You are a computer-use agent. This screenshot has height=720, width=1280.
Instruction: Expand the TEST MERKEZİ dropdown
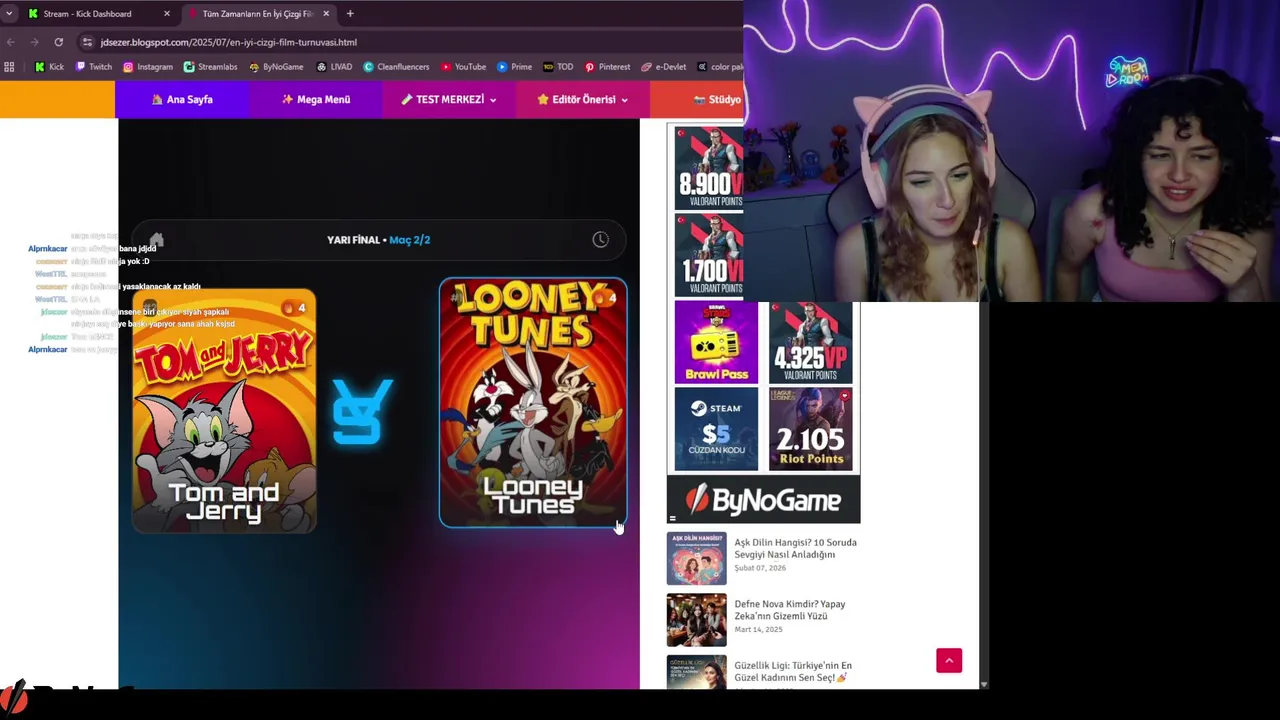click(x=449, y=99)
